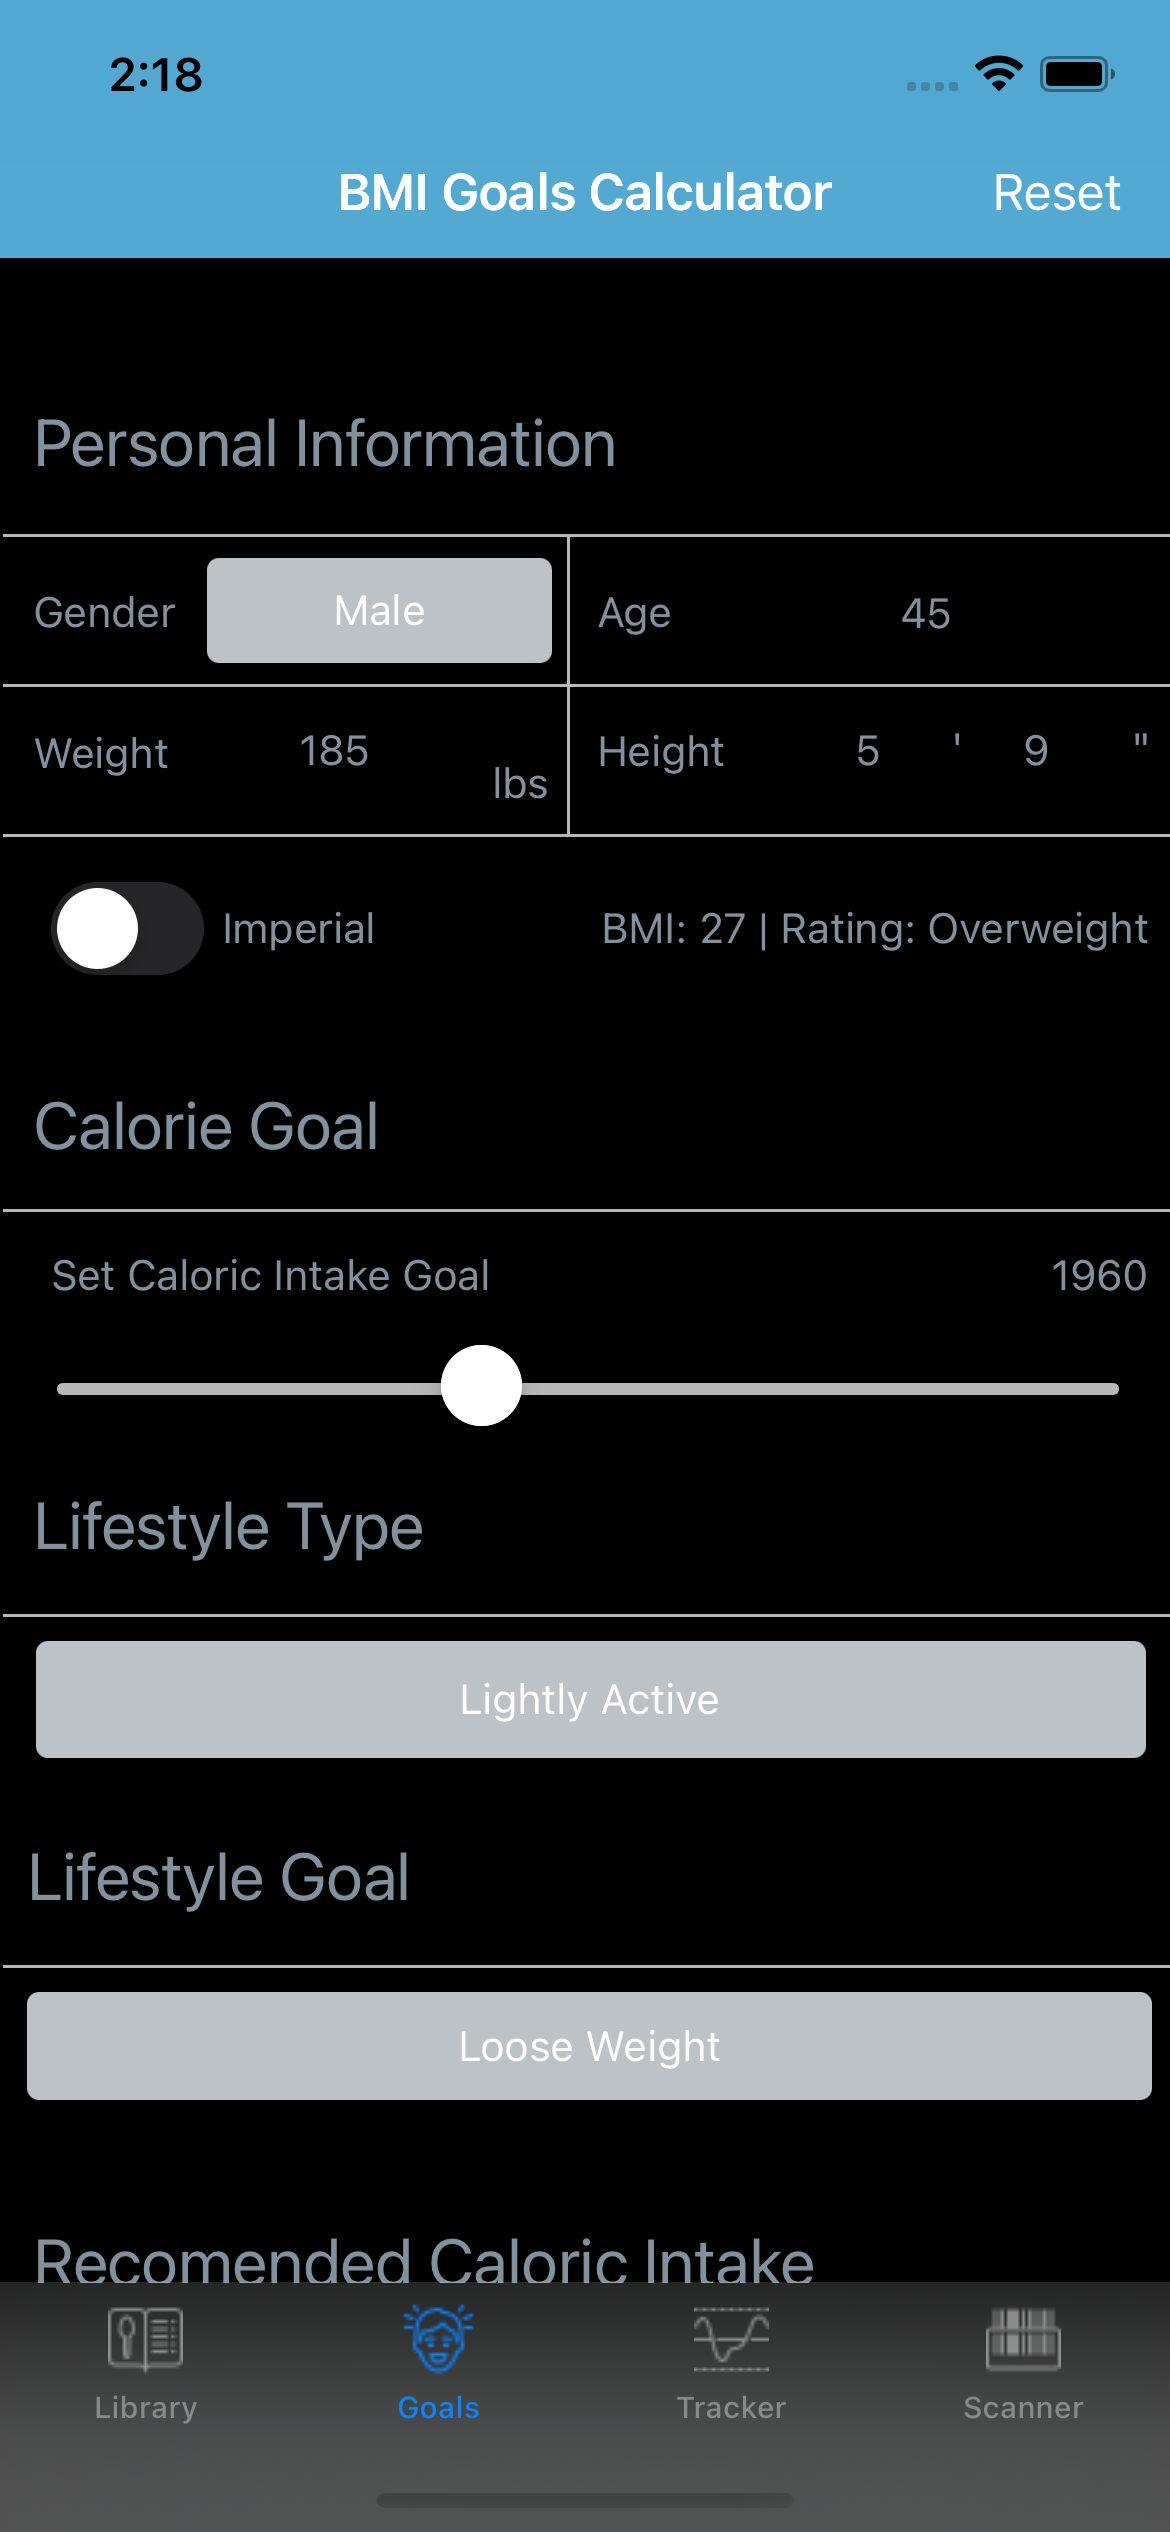Open the Lightly Active lifestyle picker

(x=590, y=1699)
